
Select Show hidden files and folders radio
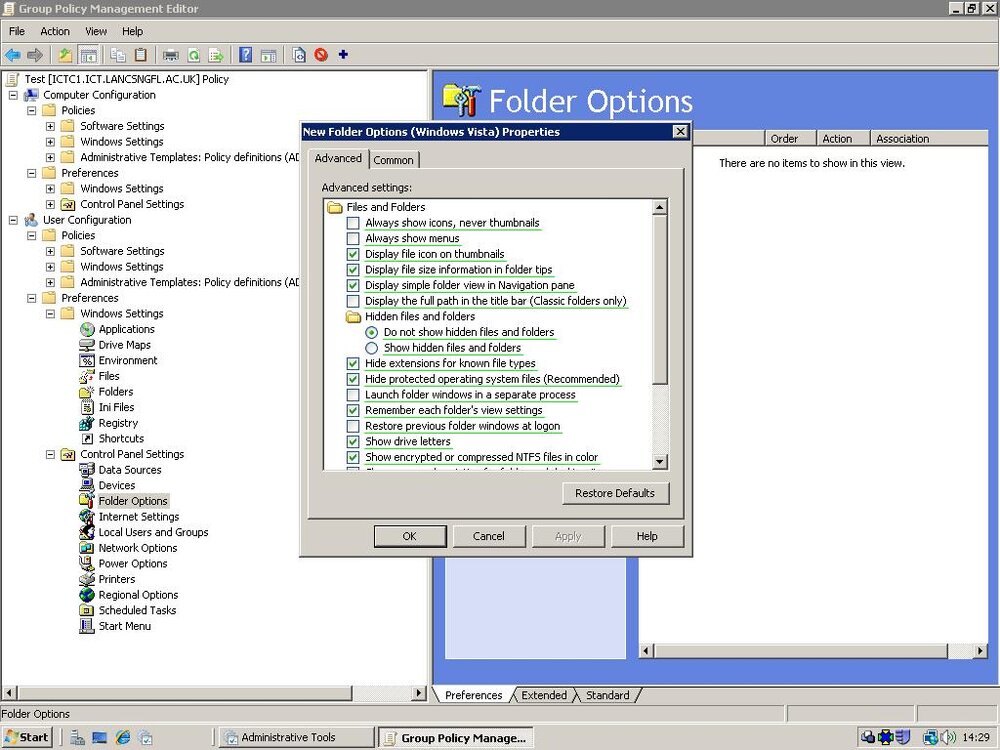[372, 348]
